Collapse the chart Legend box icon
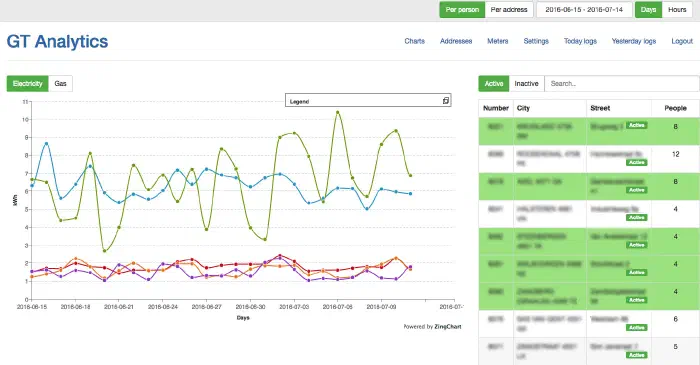The height and width of the screenshot is (365, 700). 446,101
